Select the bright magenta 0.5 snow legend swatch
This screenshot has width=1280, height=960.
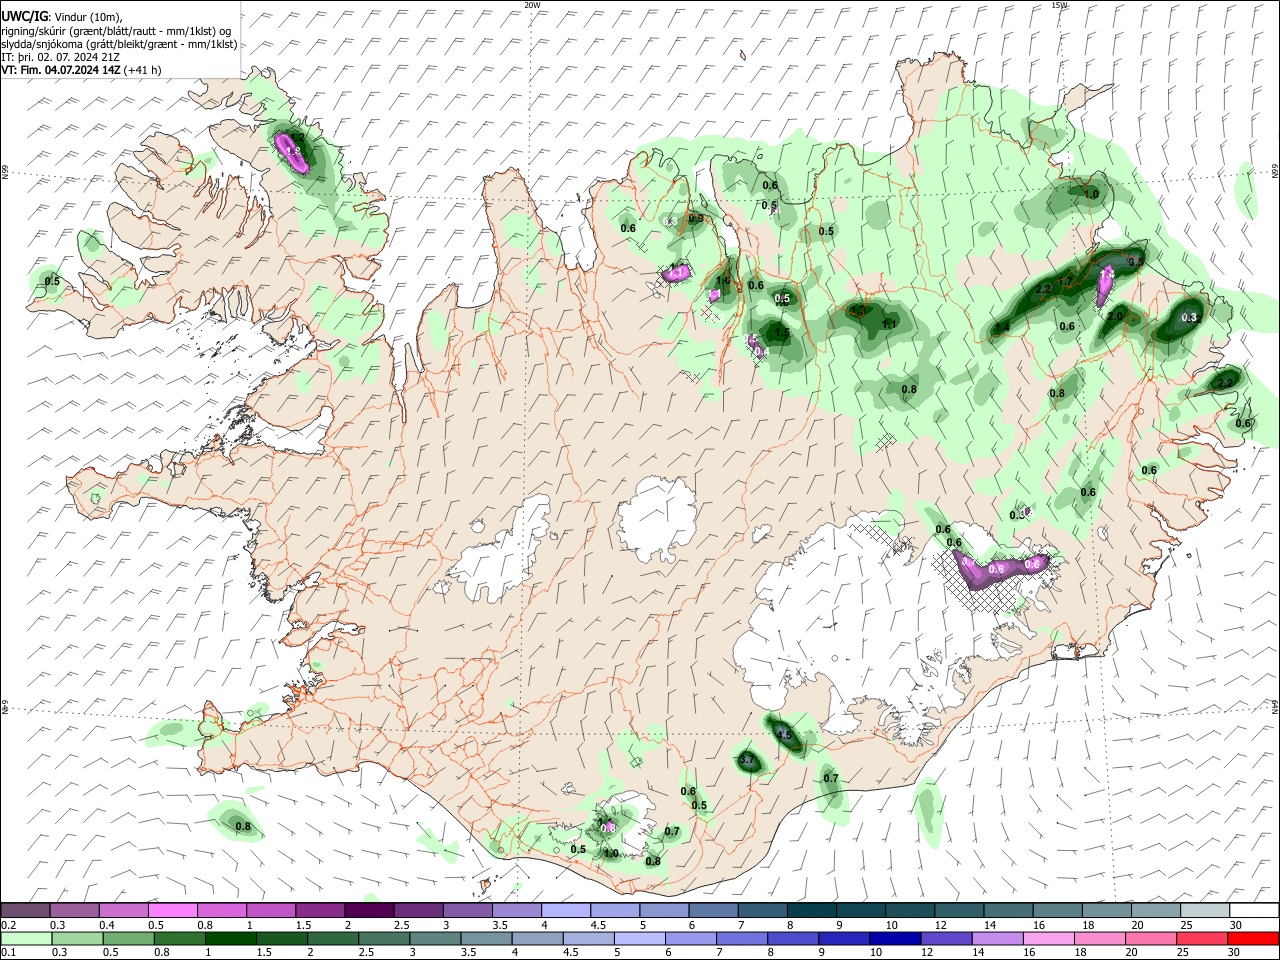173,911
